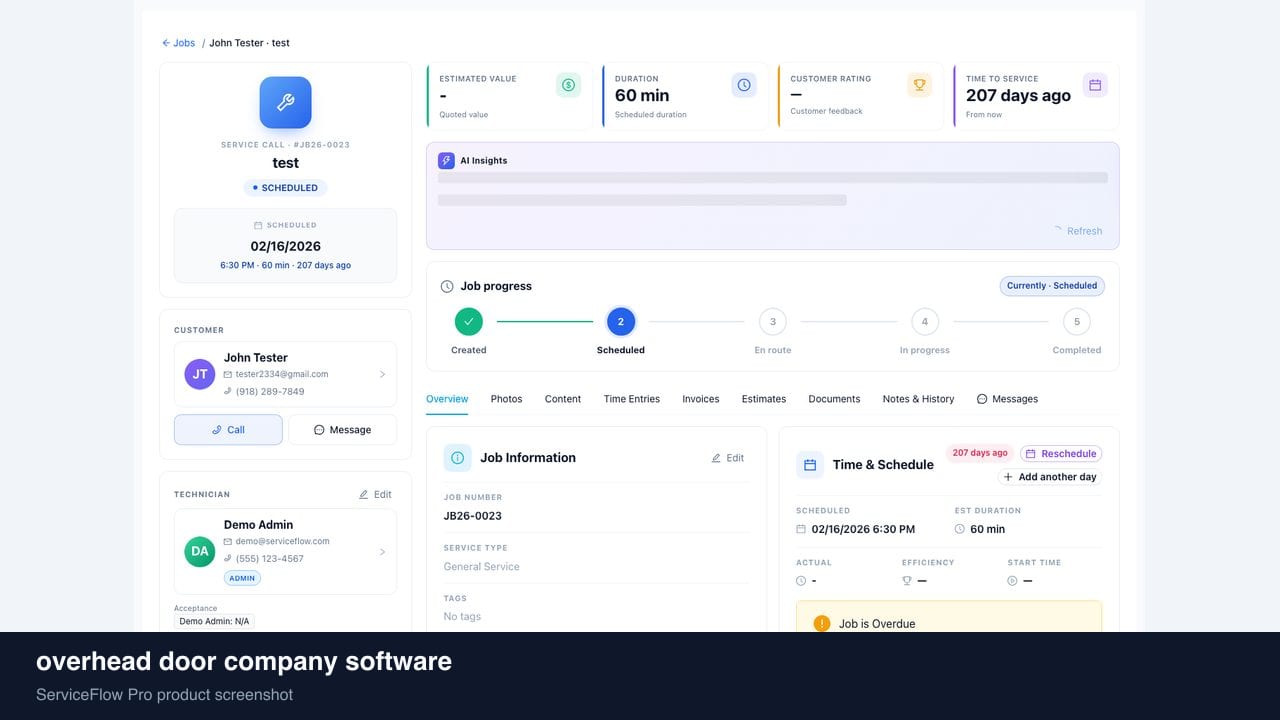This screenshot has height=720, width=1280.
Task: Expand Demo Admin technician card chevron
Action: [x=382, y=551]
